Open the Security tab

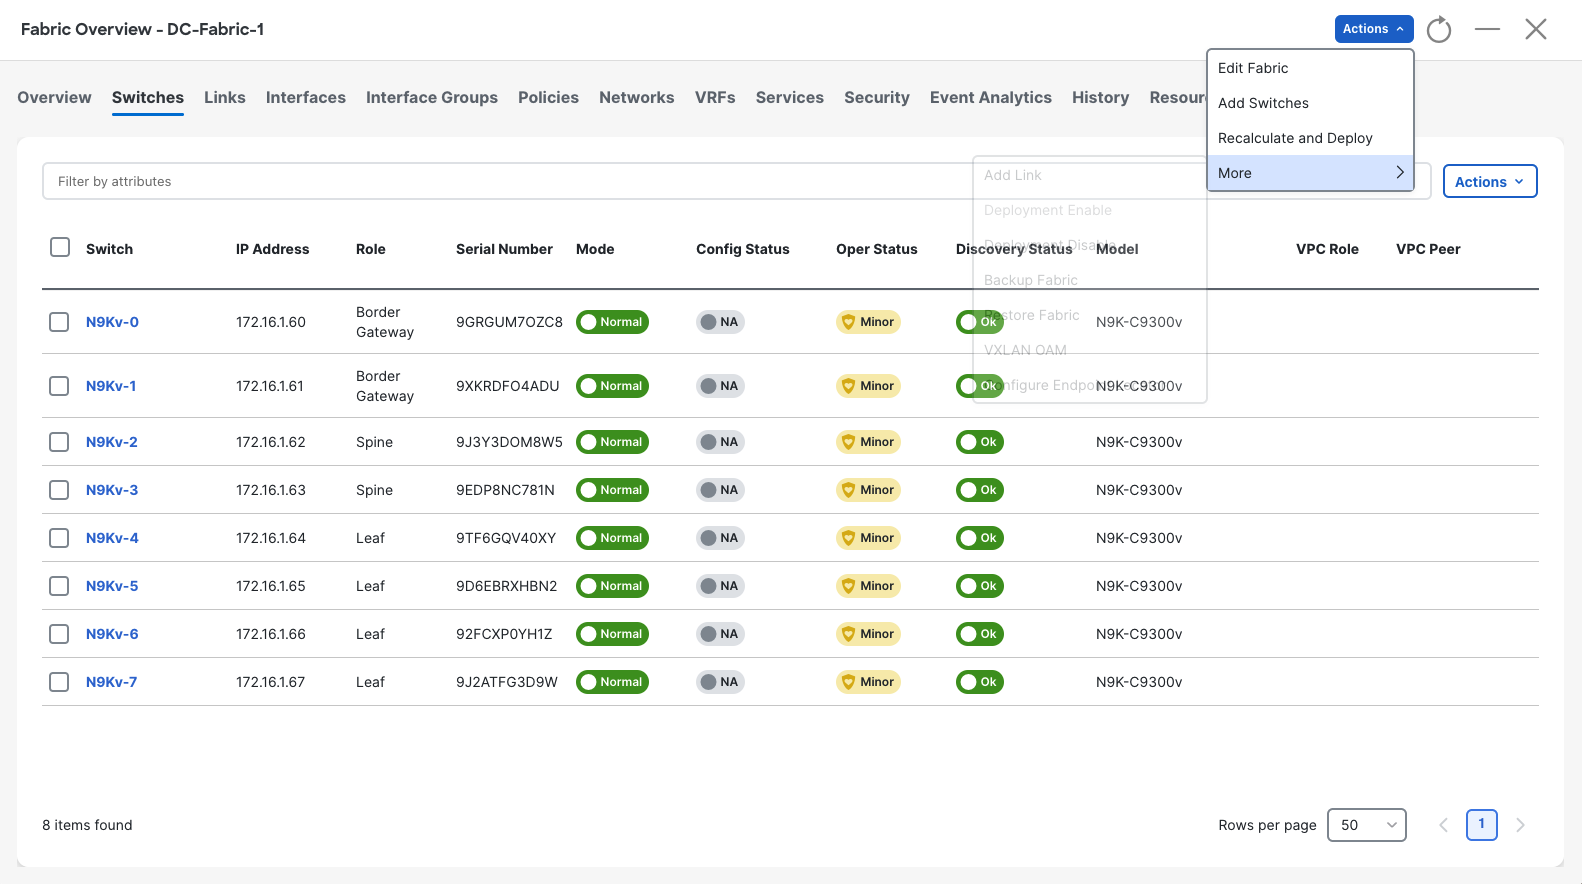point(877,97)
